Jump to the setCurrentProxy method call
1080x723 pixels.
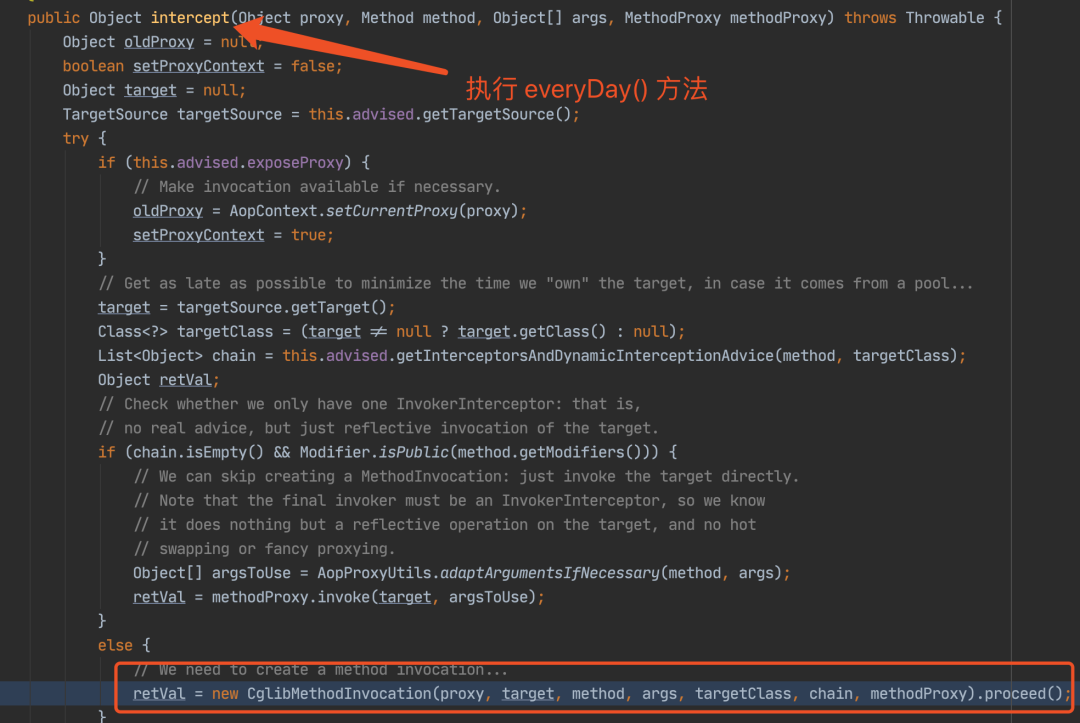click(391, 211)
